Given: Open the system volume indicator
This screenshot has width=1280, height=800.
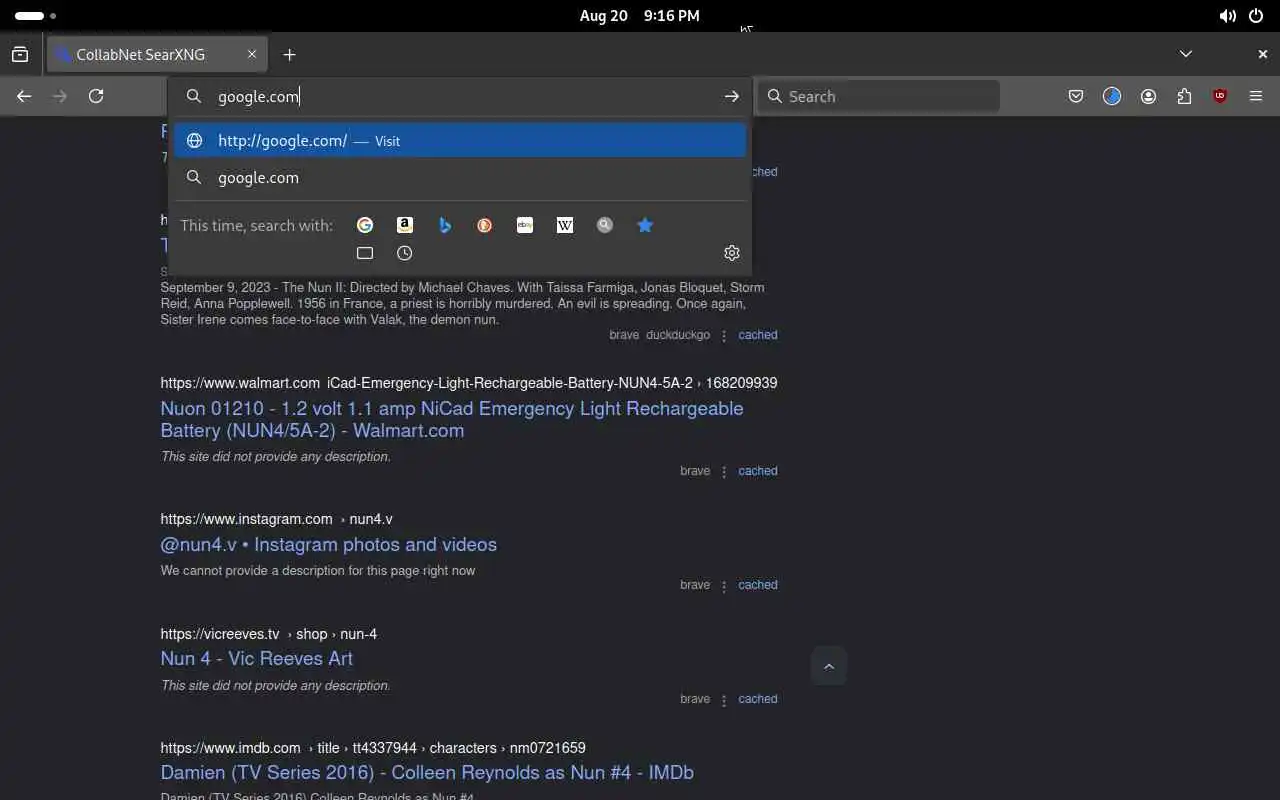Looking at the screenshot, I should tap(1227, 16).
